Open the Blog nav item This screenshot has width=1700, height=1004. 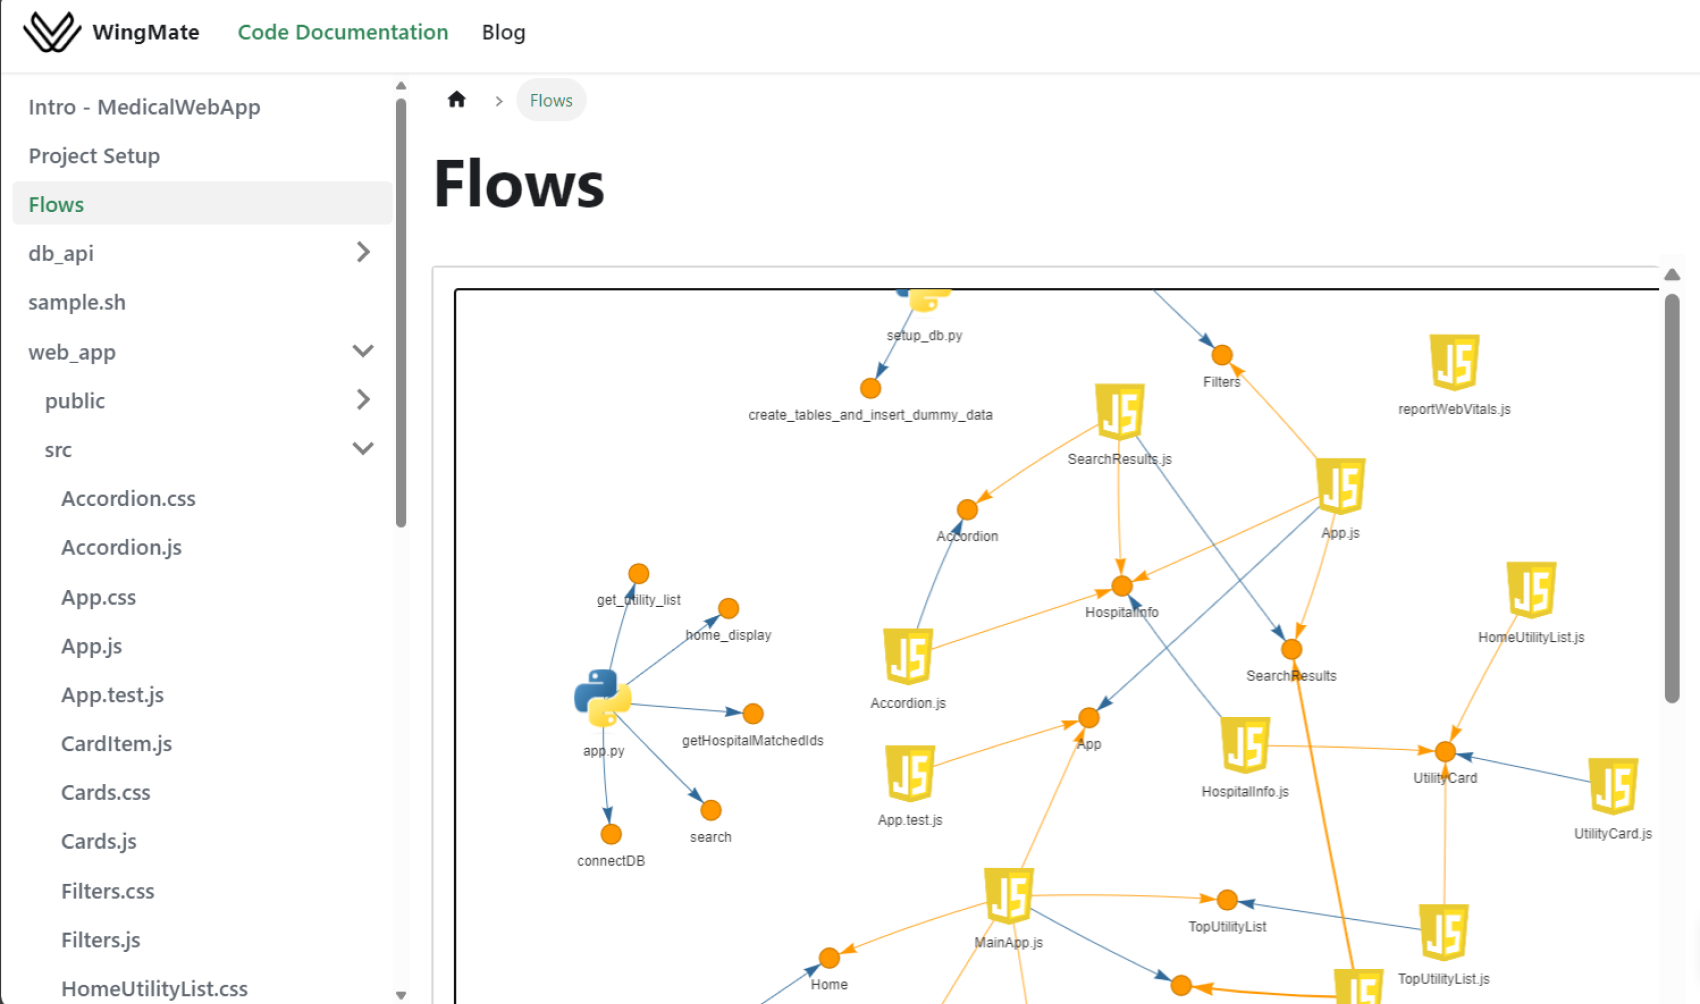pyautogui.click(x=503, y=32)
